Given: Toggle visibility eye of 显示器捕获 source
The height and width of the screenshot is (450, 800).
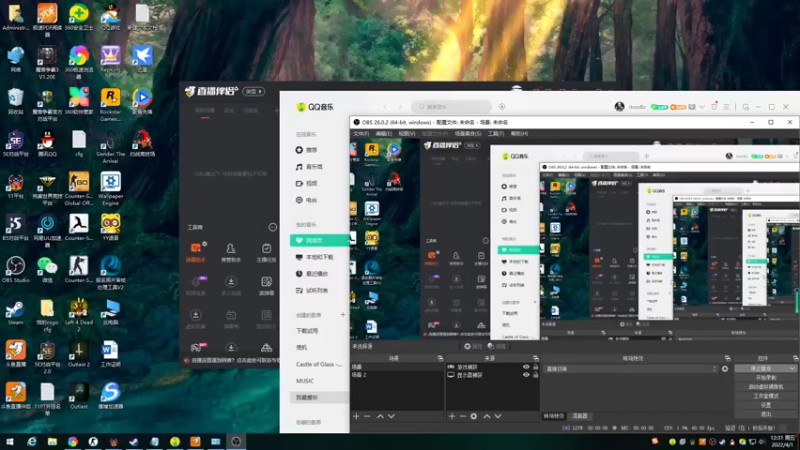Looking at the screenshot, I should pos(526,375).
